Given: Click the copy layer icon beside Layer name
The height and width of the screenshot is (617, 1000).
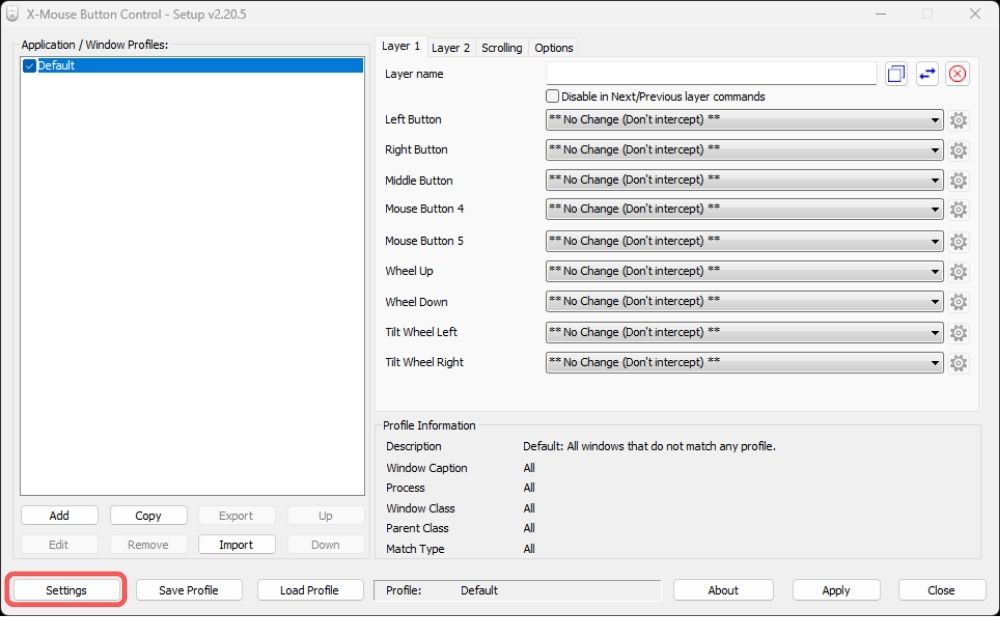Looking at the screenshot, I should click(x=896, y=74).
